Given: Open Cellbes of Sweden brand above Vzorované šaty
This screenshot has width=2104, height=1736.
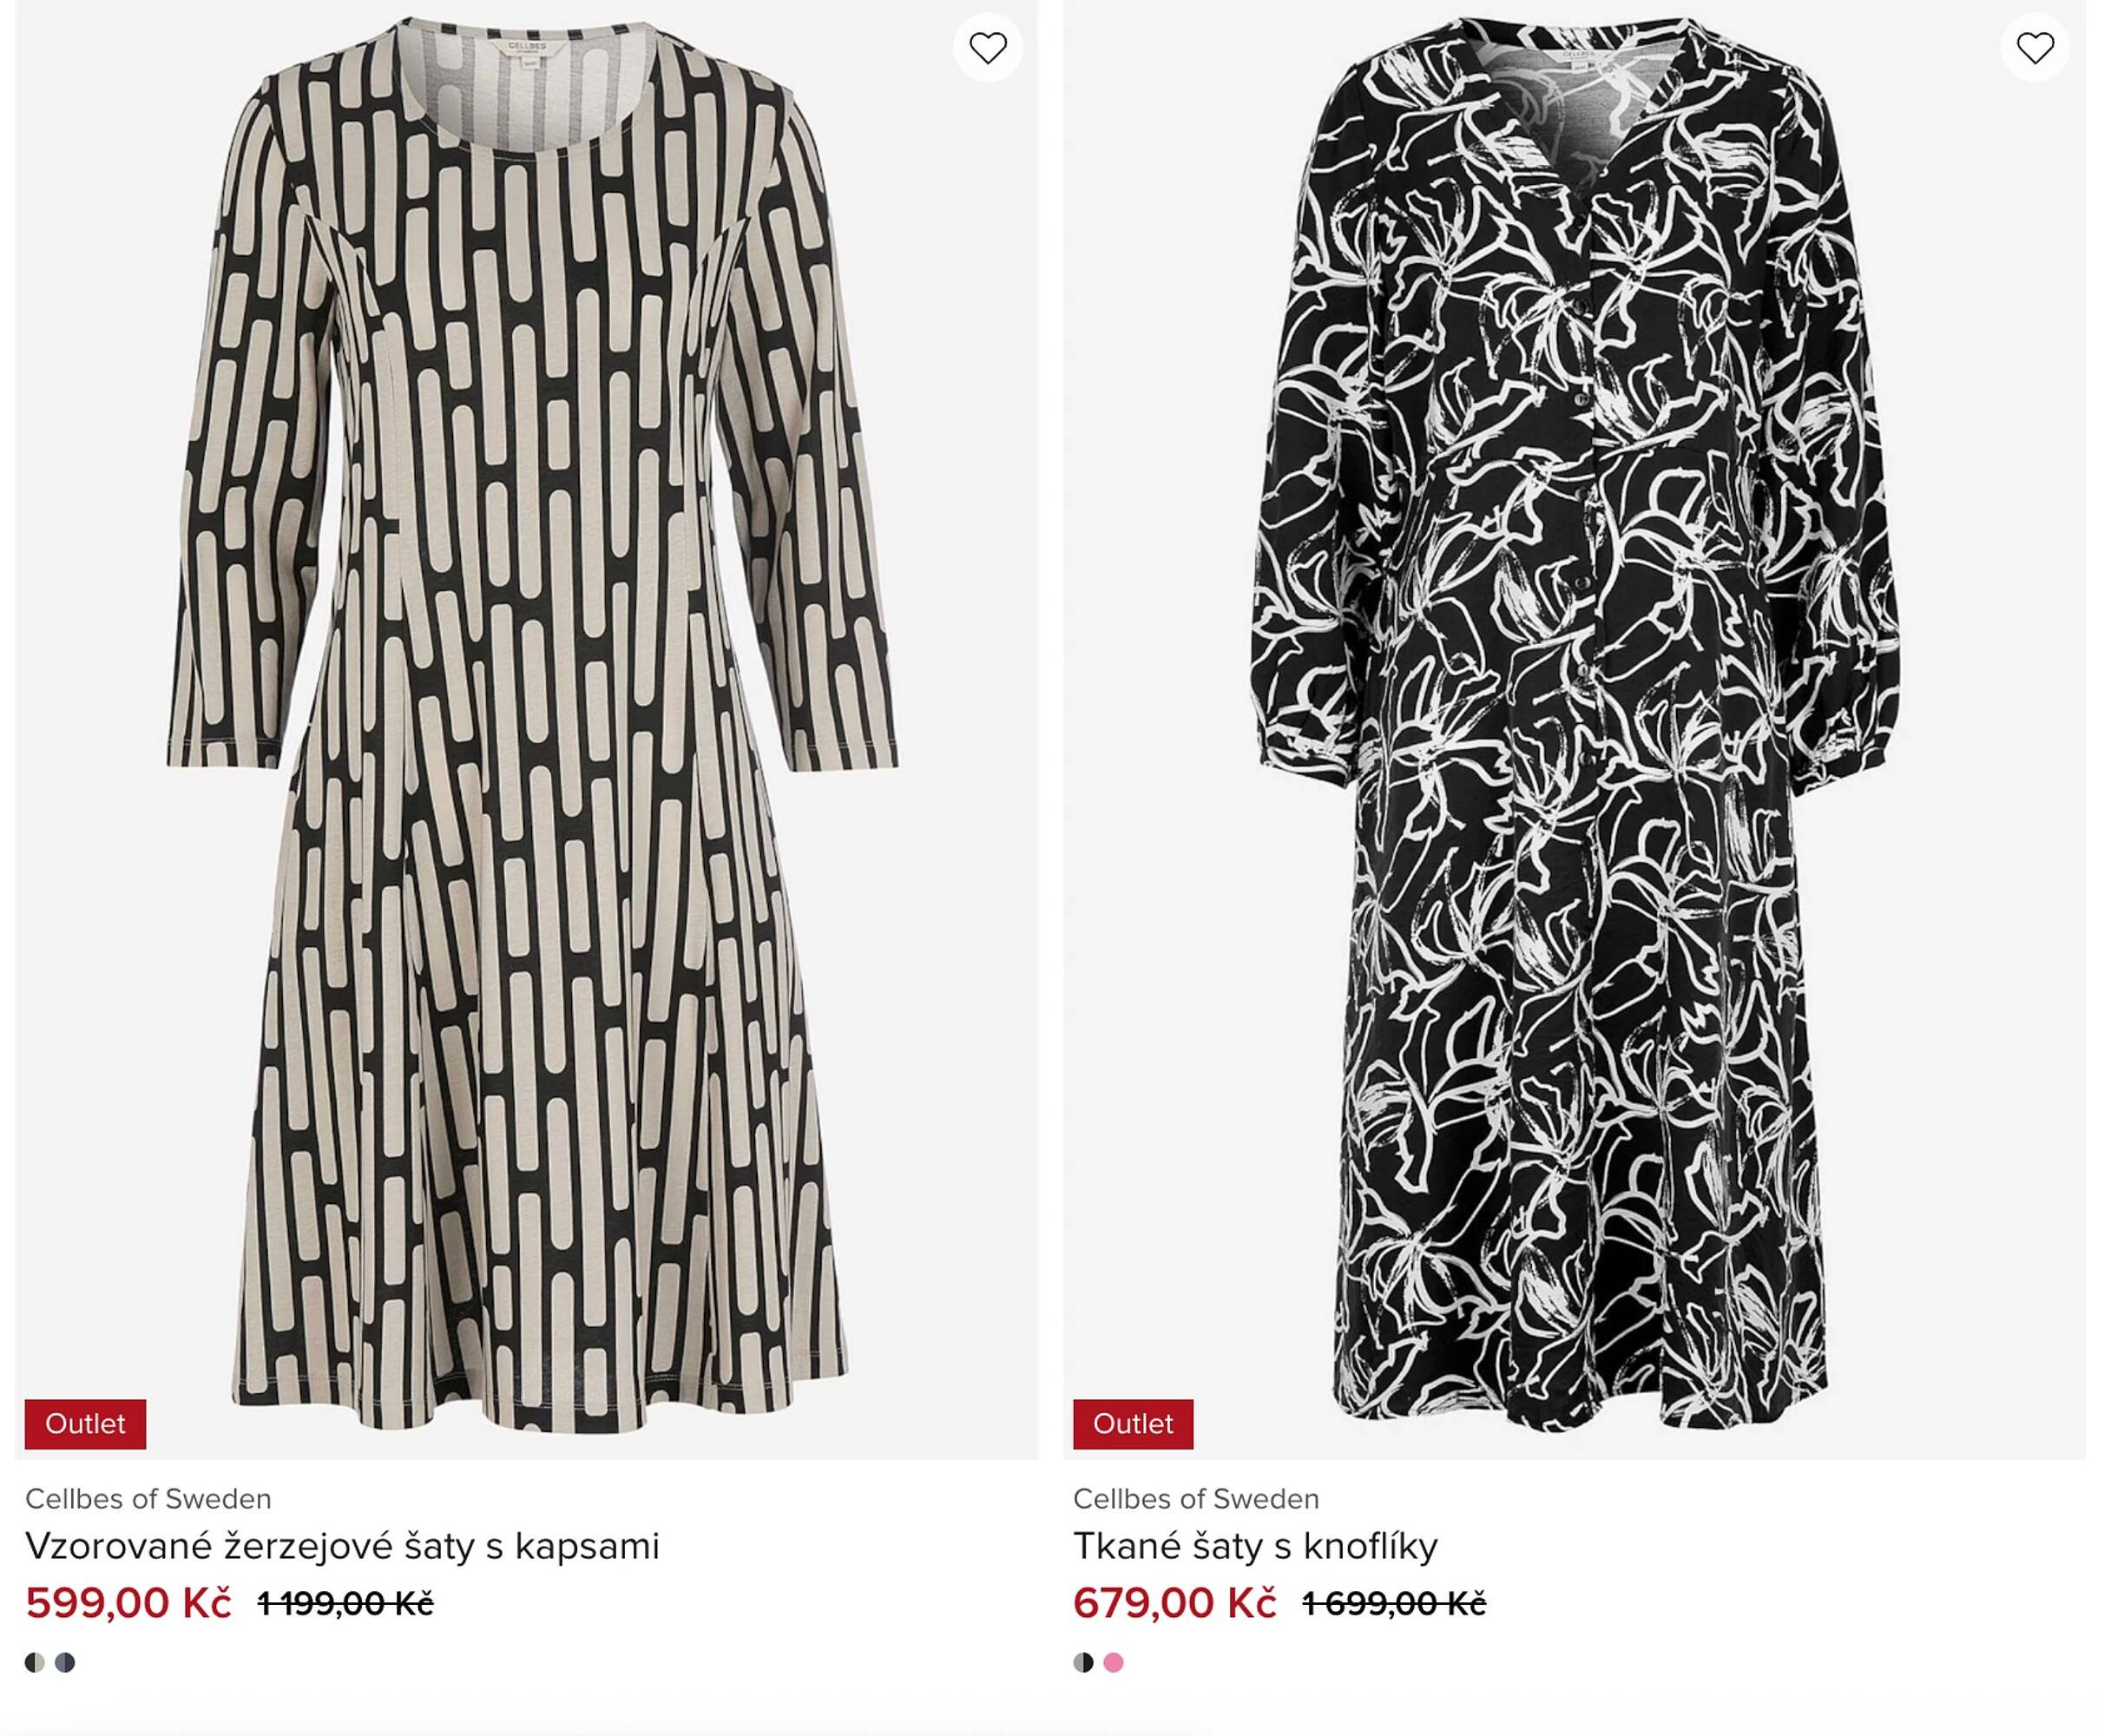Looking at the screenshot, I should [x=148, y=1499].
